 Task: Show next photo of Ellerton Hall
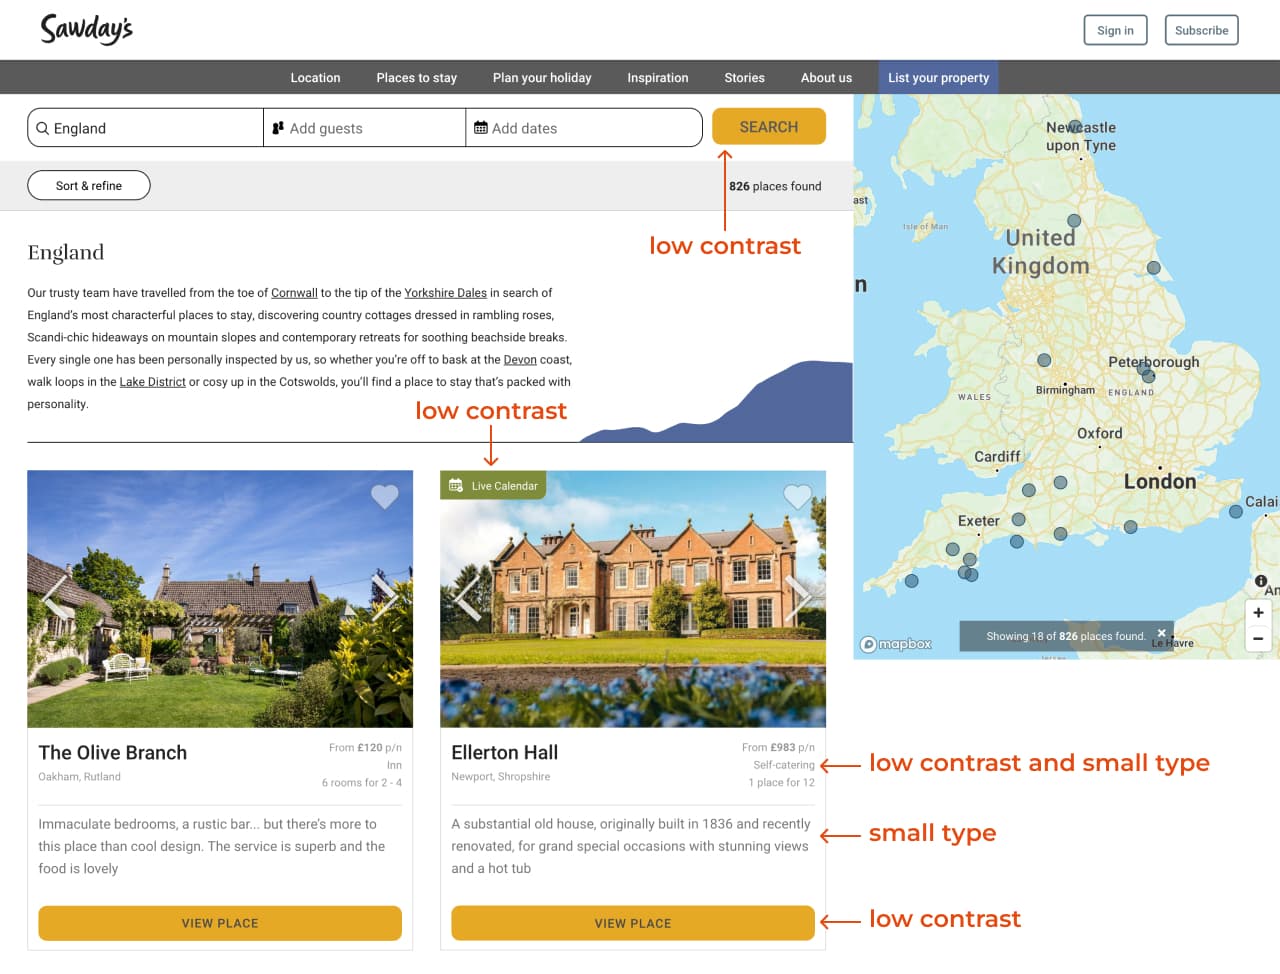[798, 598]
